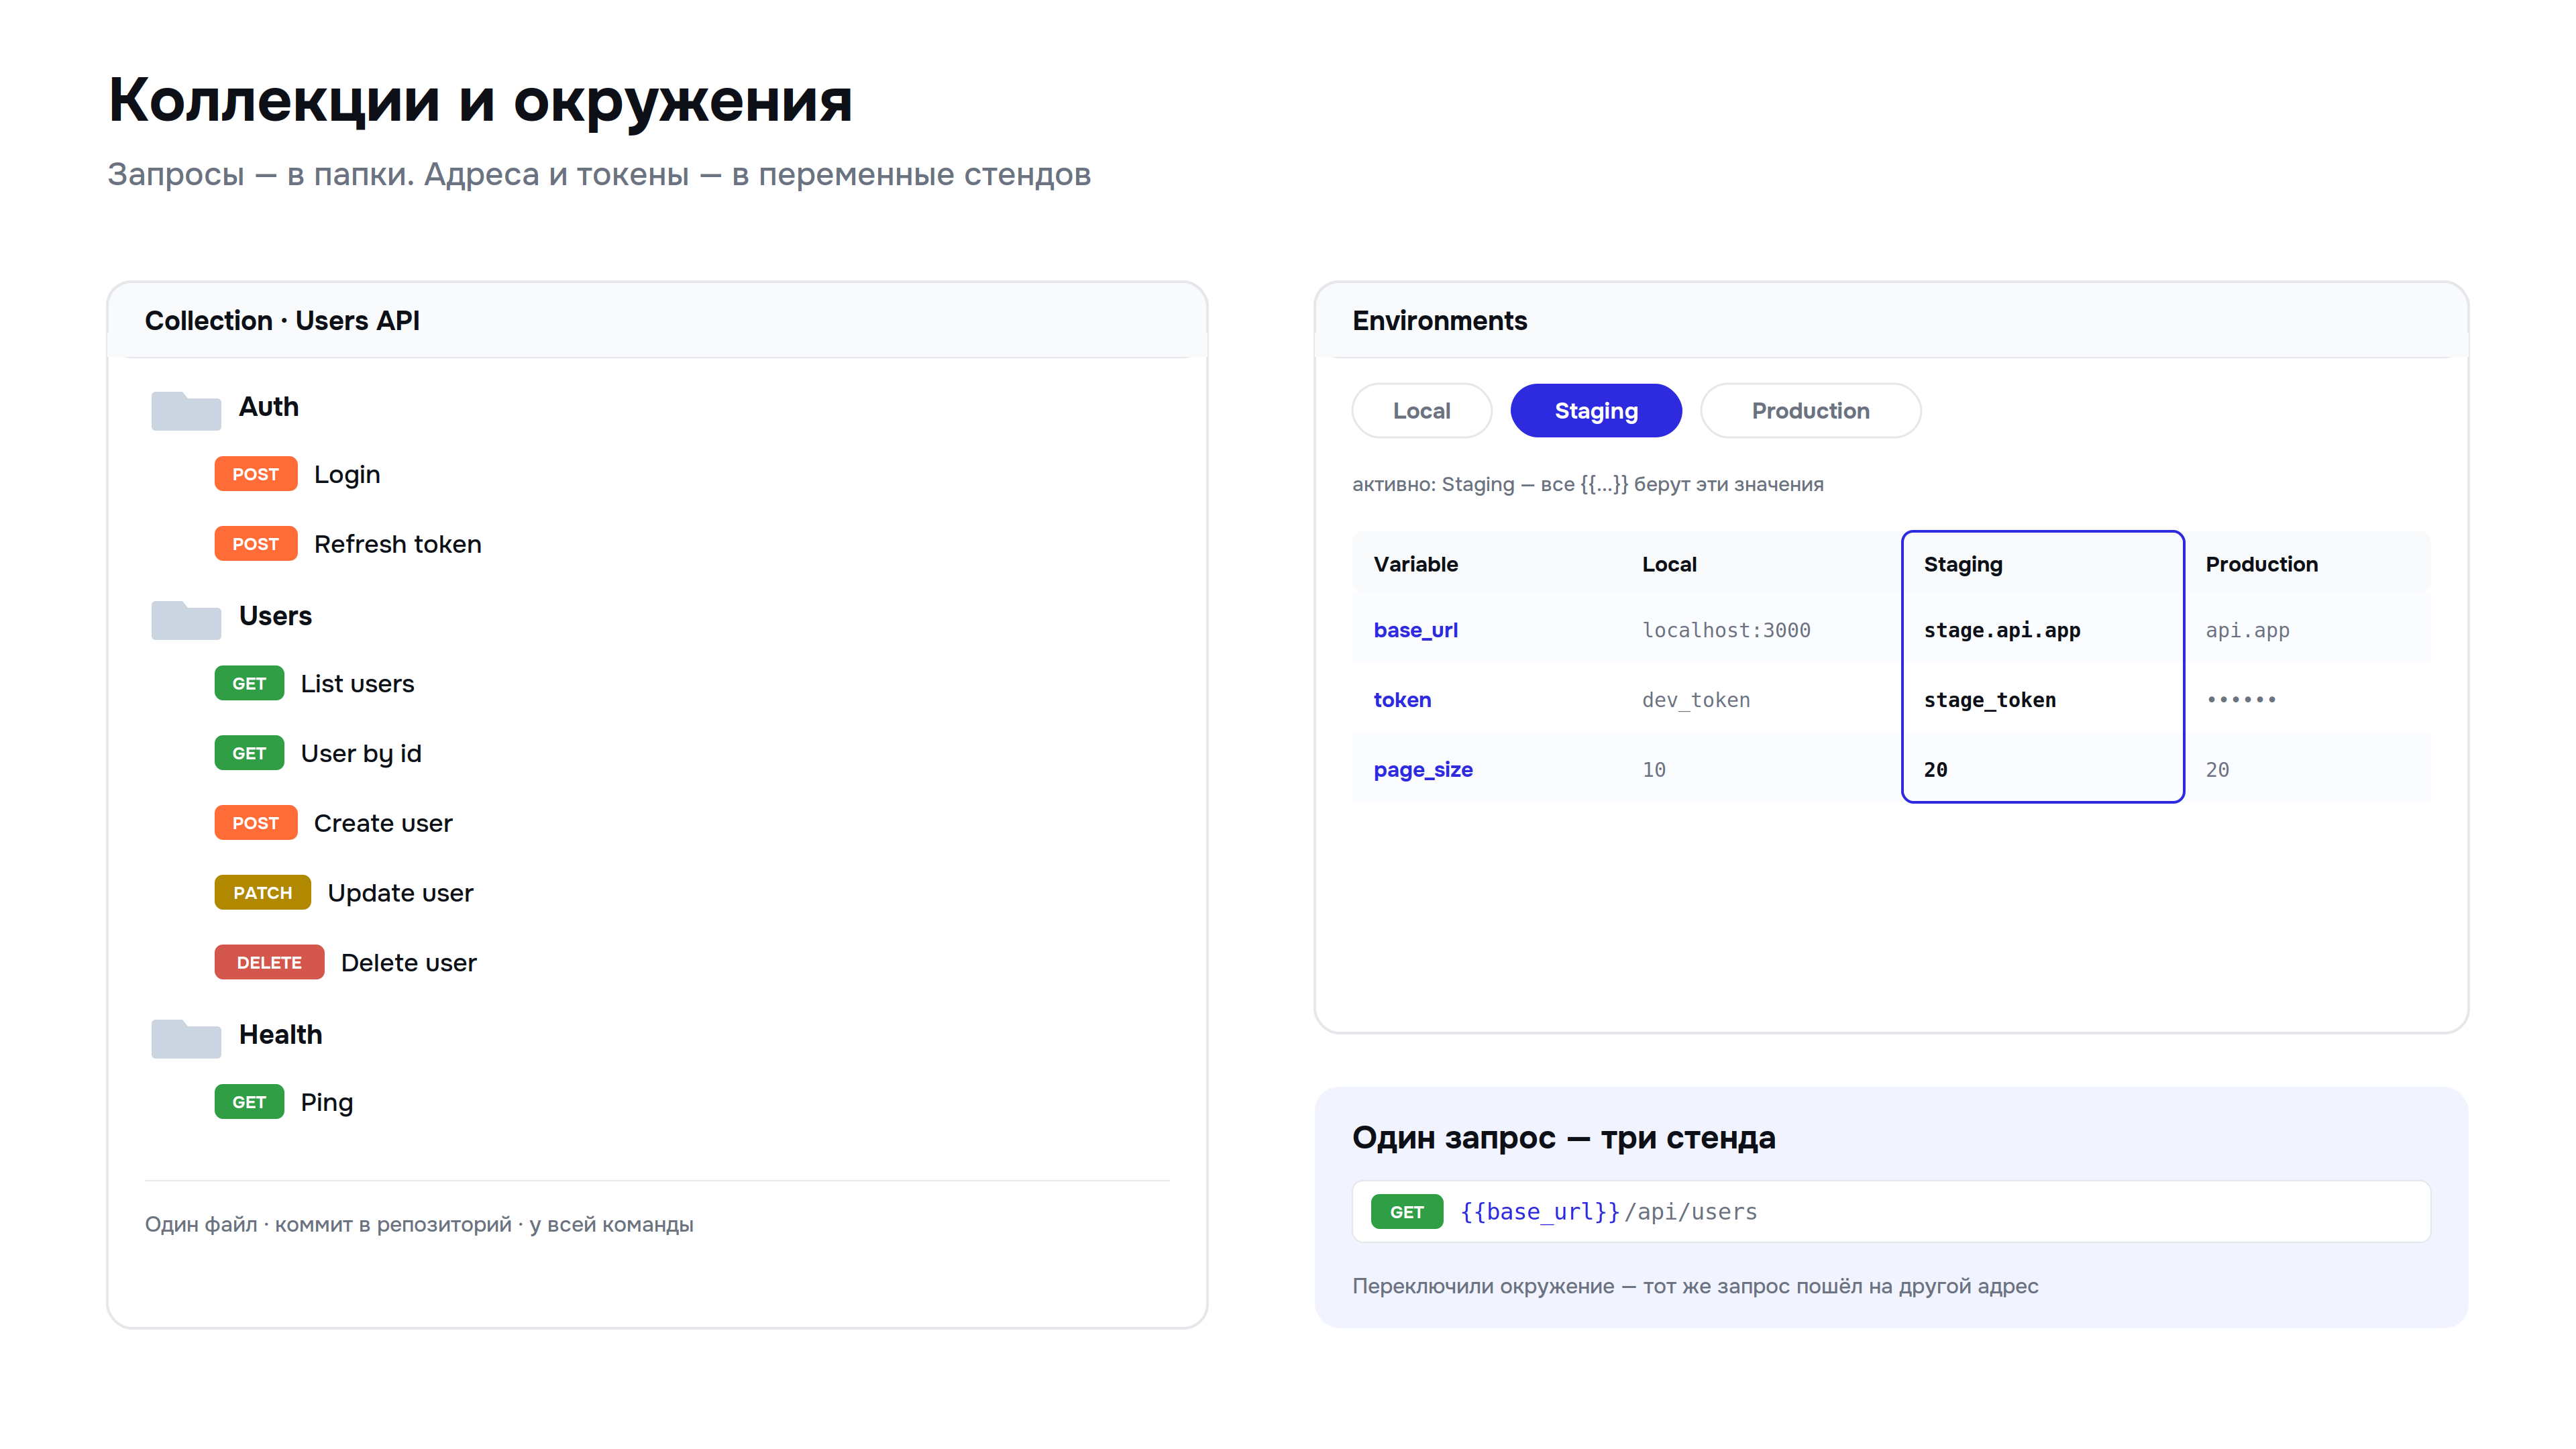Click the request URL input field
The width and height of the screenshot is (2576, 1449).
coord(1891,1212)
